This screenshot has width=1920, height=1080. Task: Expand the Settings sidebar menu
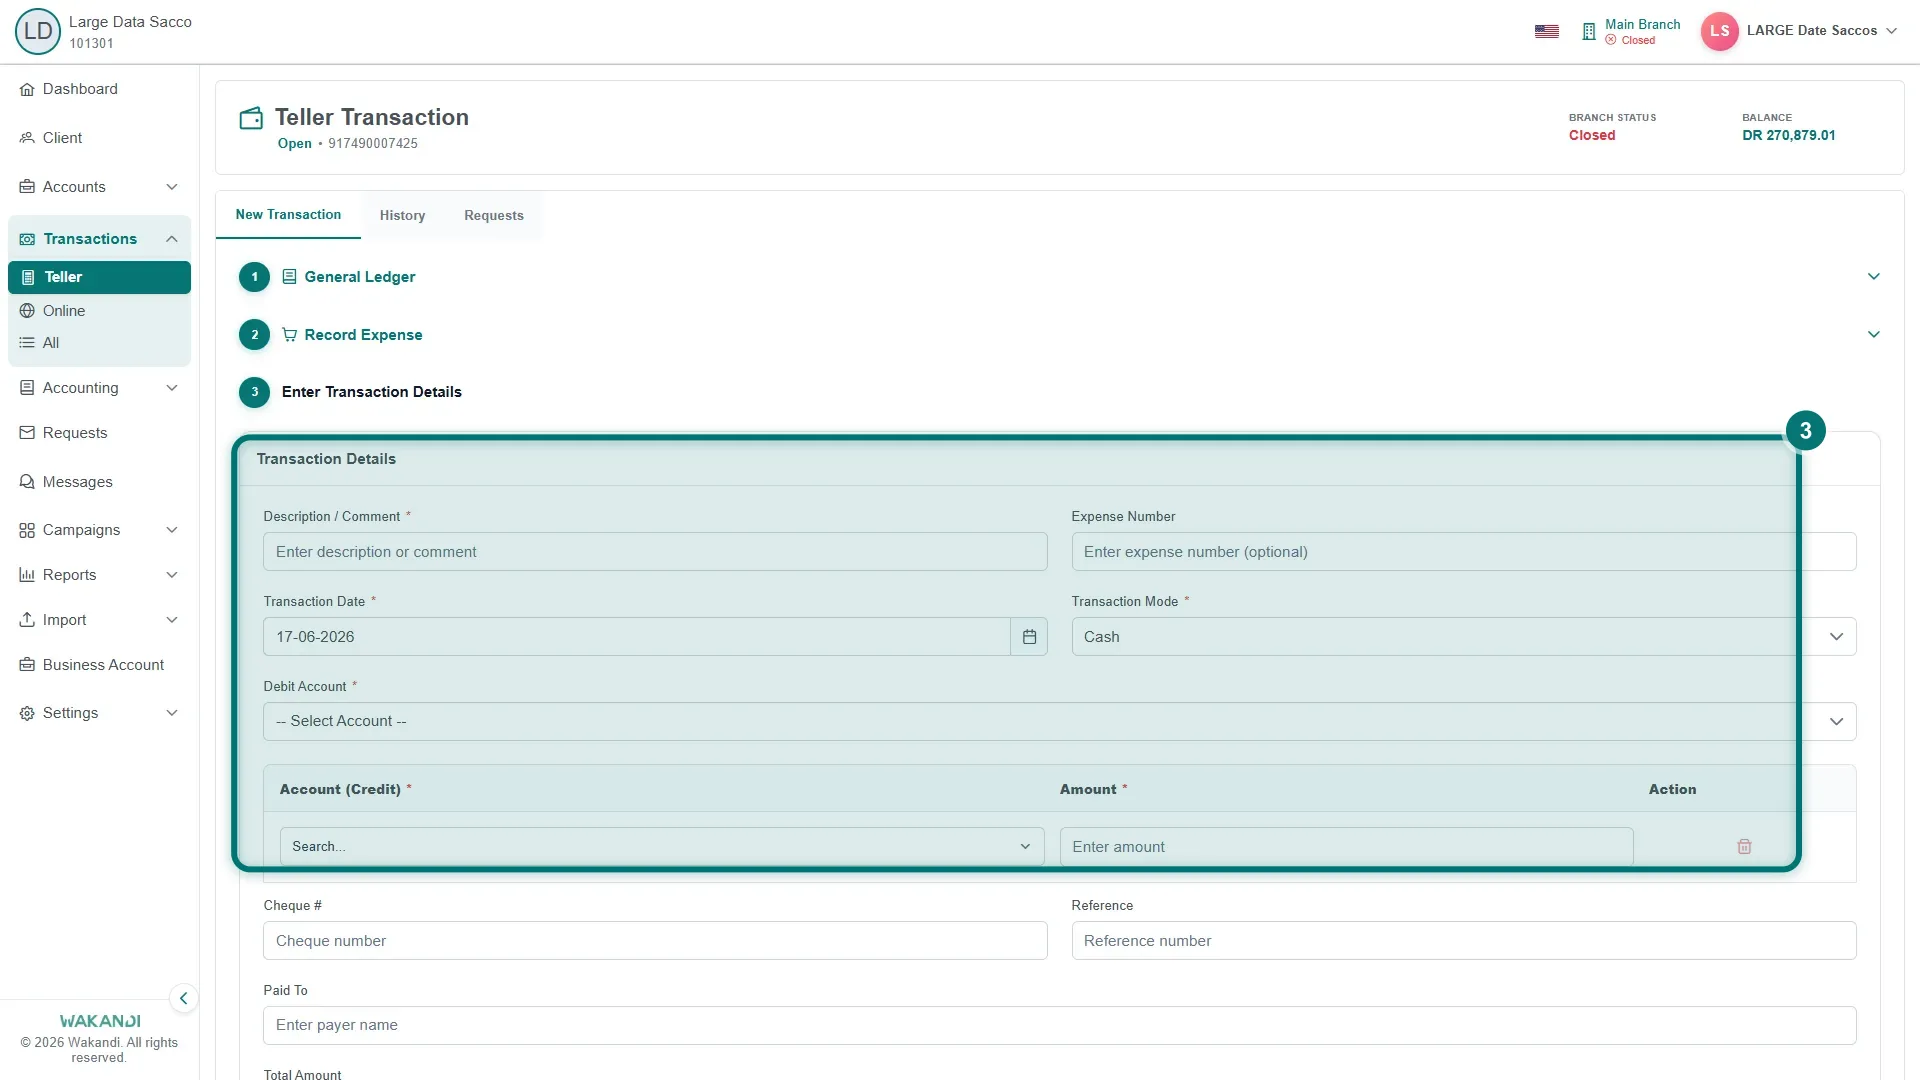coord(172,713)
